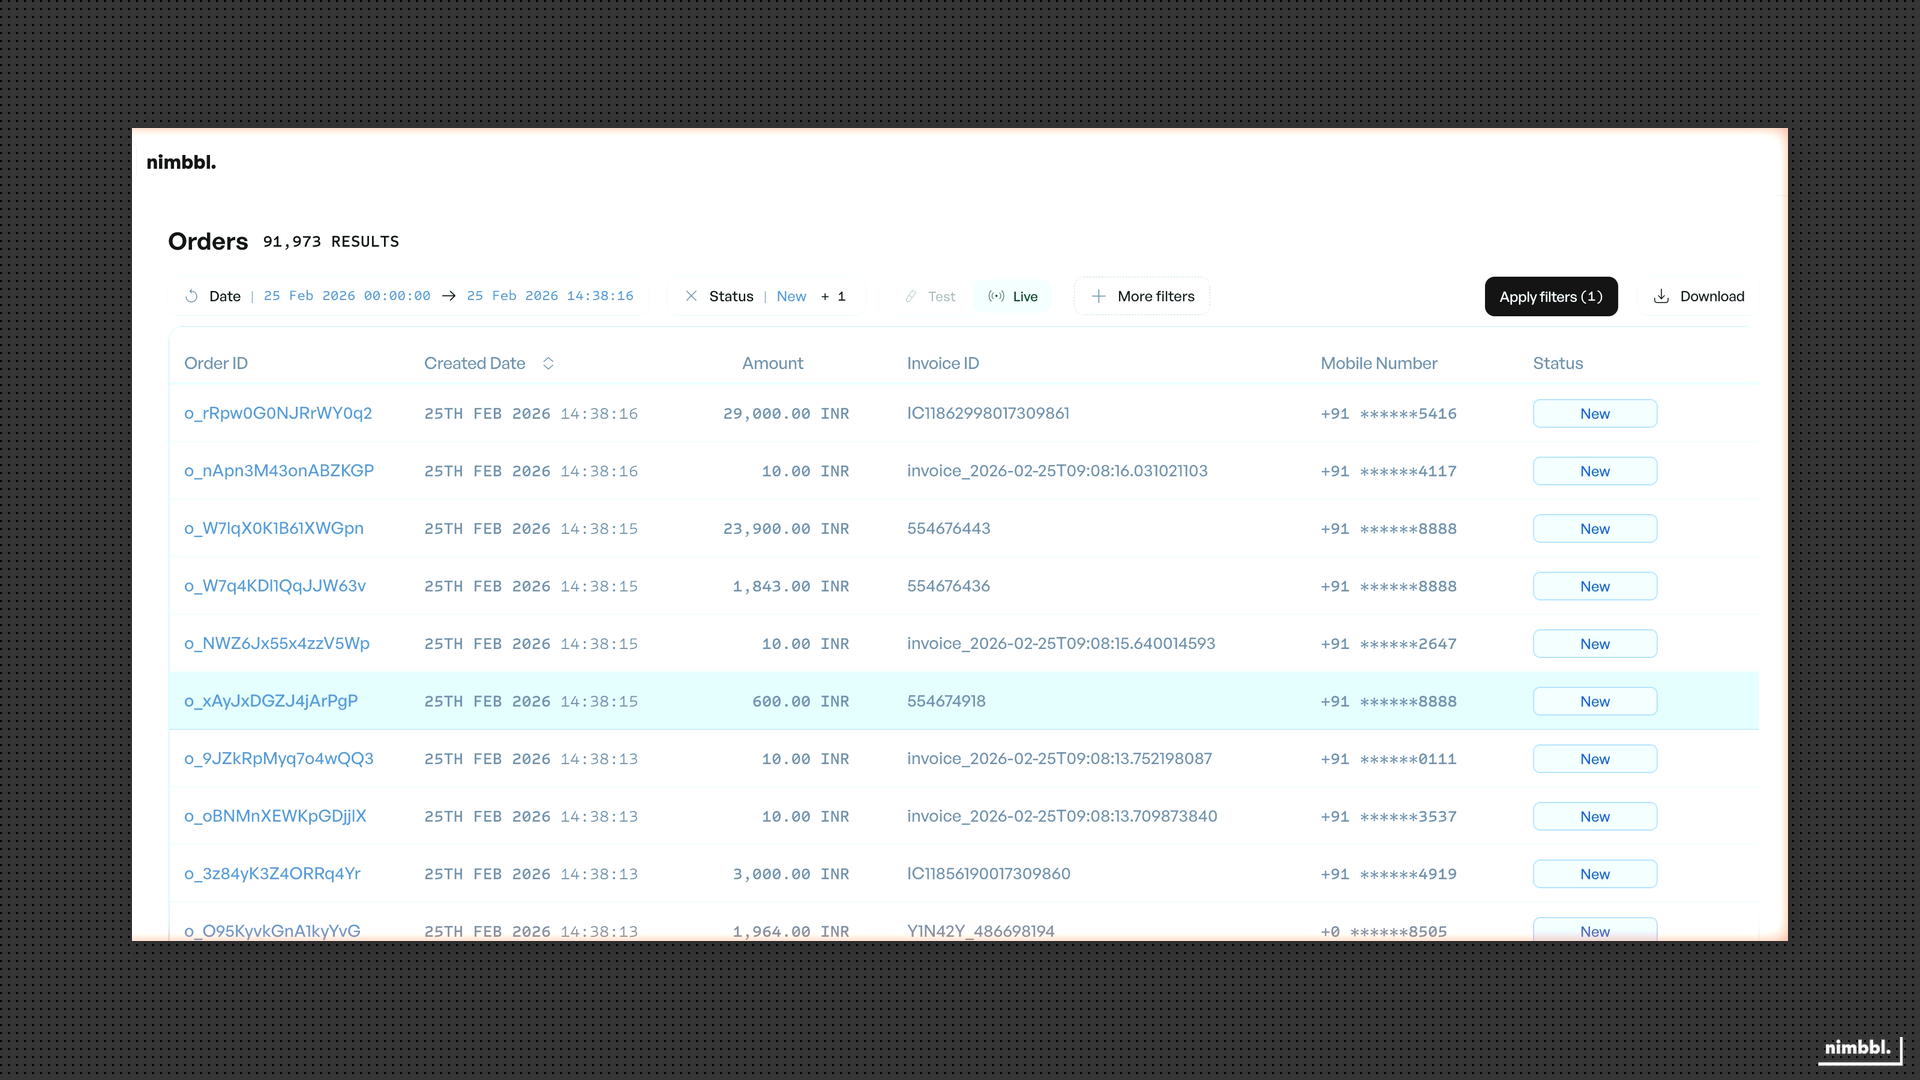Click the download tray icon

coord(1661,296)
